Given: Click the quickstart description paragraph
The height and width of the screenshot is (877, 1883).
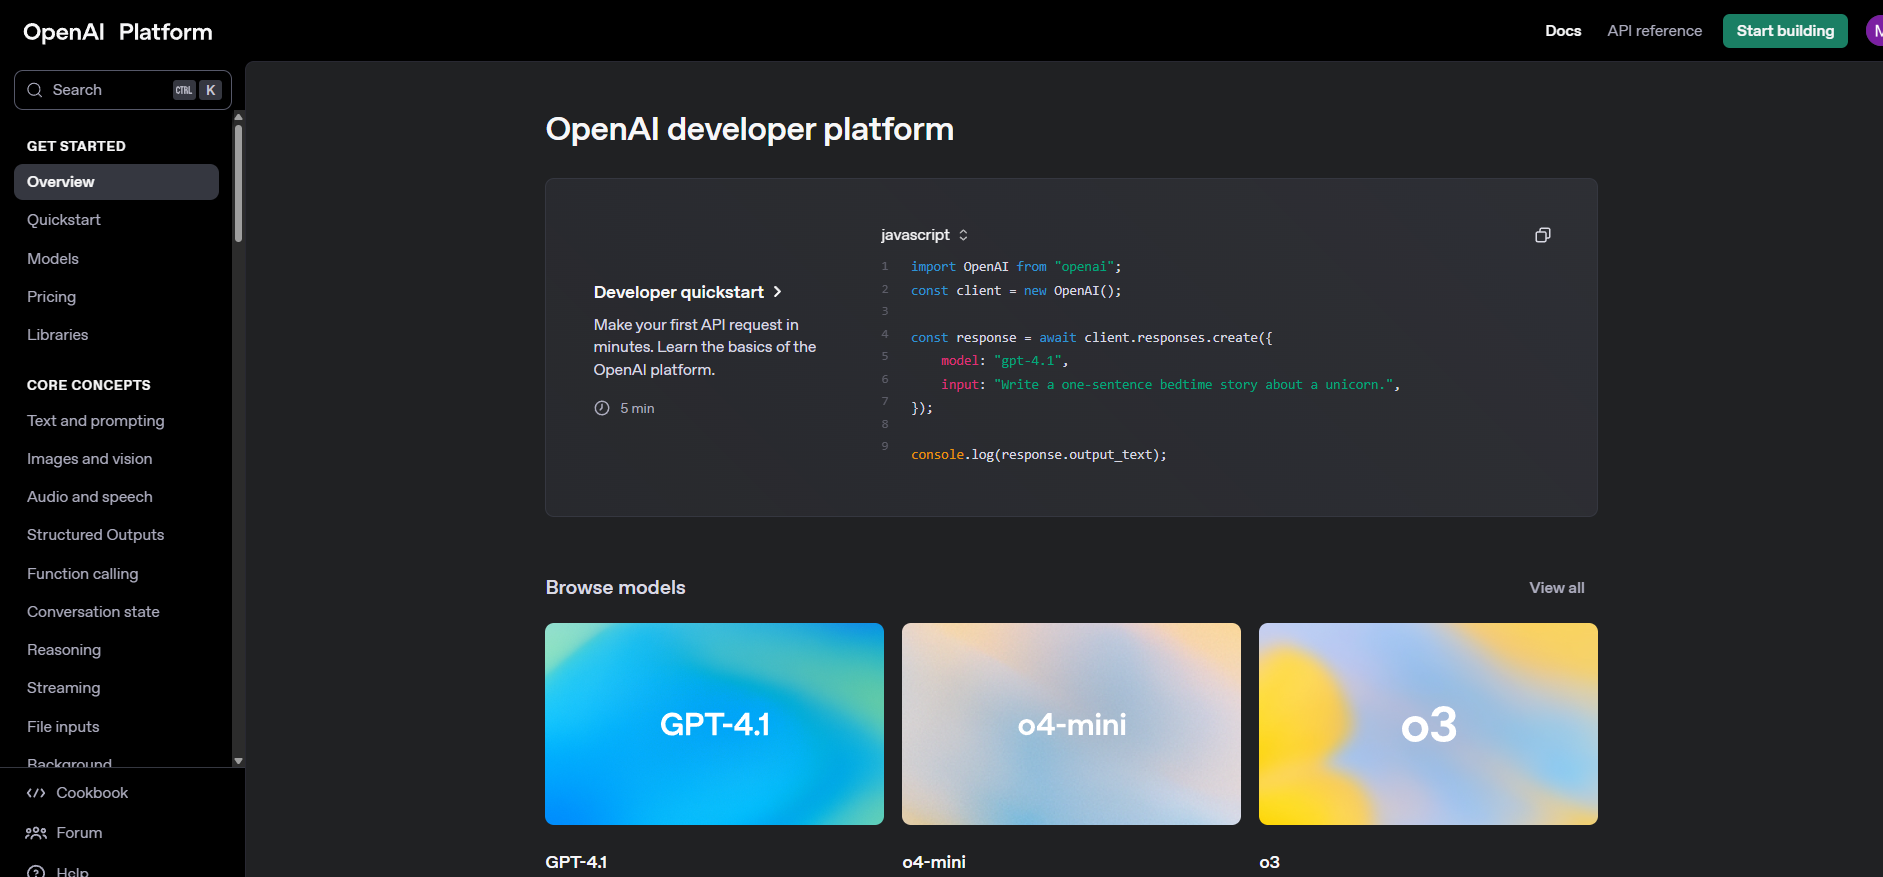Looking at the screenshot, I should 705,347.
